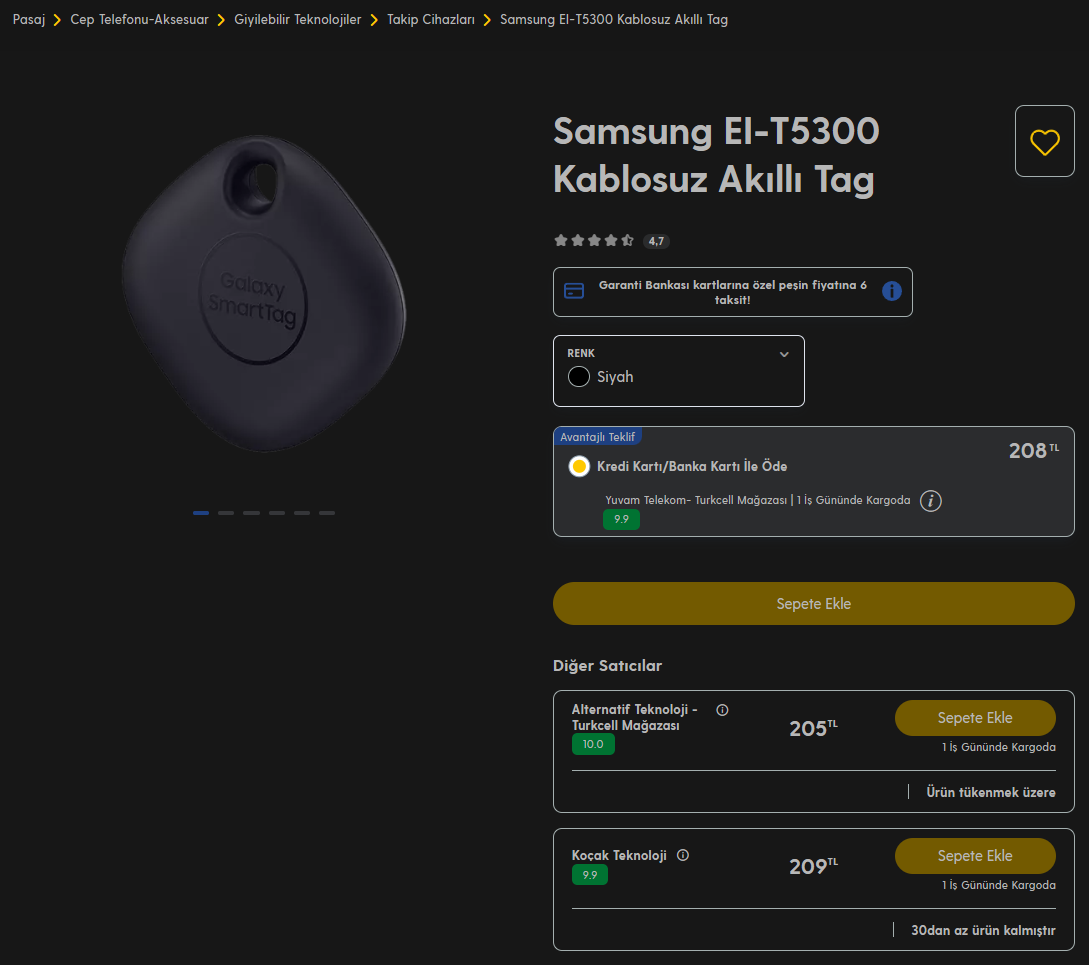Go to Giyilebilir Teknolojiler breadcrumb
Viewport: 1089px width, 965px height.
coord(298,19)
